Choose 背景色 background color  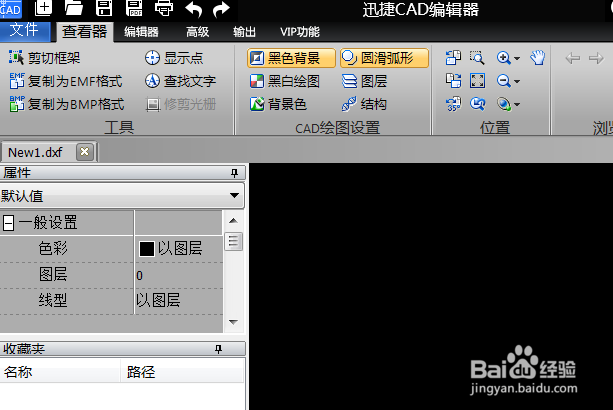[278, 104]
